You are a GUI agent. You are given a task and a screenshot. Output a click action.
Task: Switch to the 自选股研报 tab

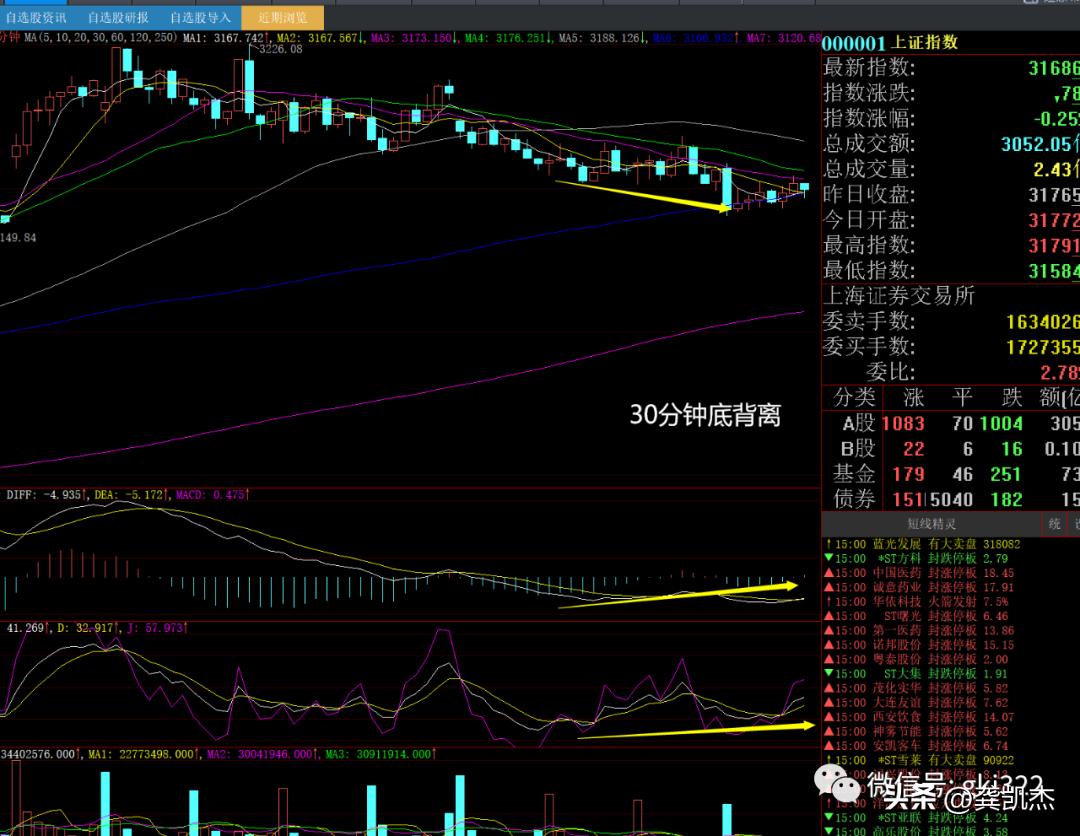(117, 17)
